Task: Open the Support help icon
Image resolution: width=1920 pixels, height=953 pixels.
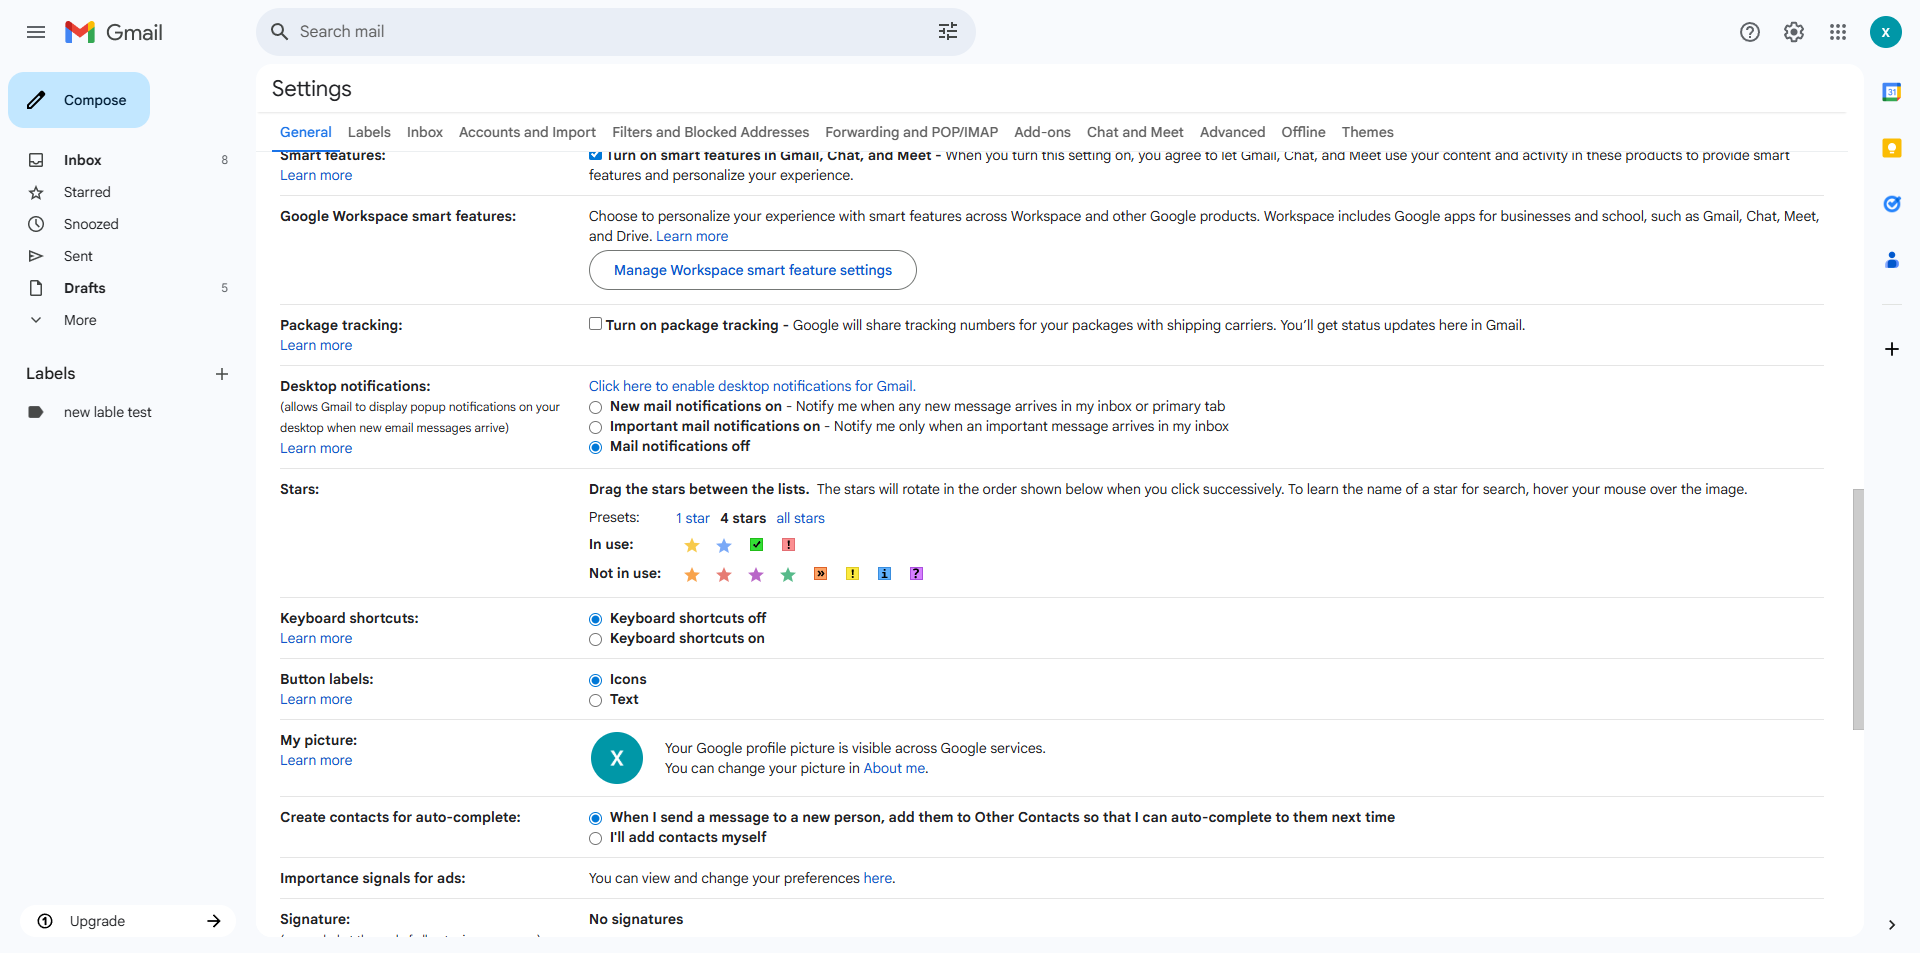Action: (x=1750, y=32)
